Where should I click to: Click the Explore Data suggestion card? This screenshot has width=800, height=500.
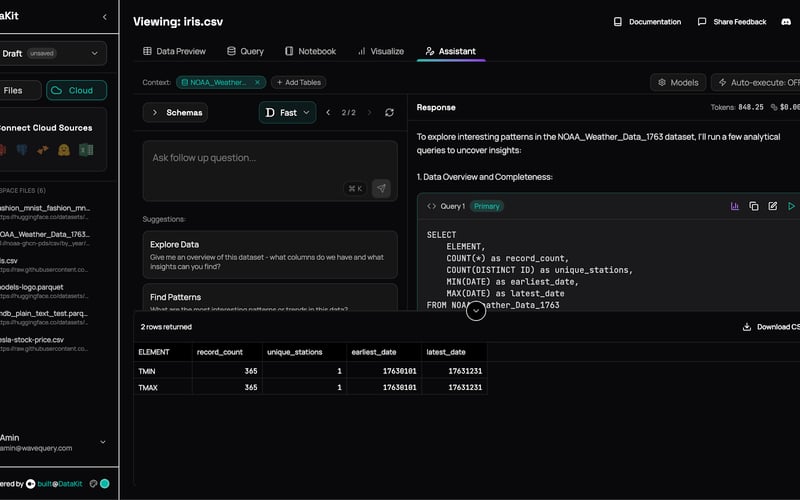click(270, 255)
